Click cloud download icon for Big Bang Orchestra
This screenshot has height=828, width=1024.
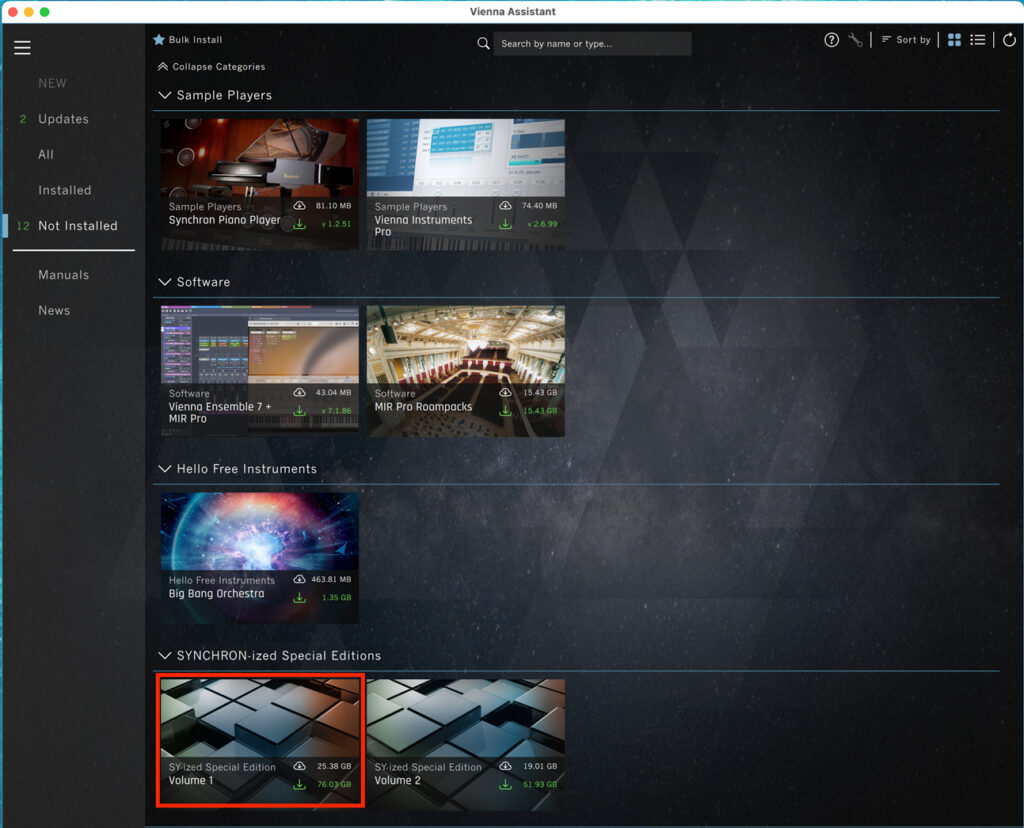pyautogui.click(x=299, y=579)
